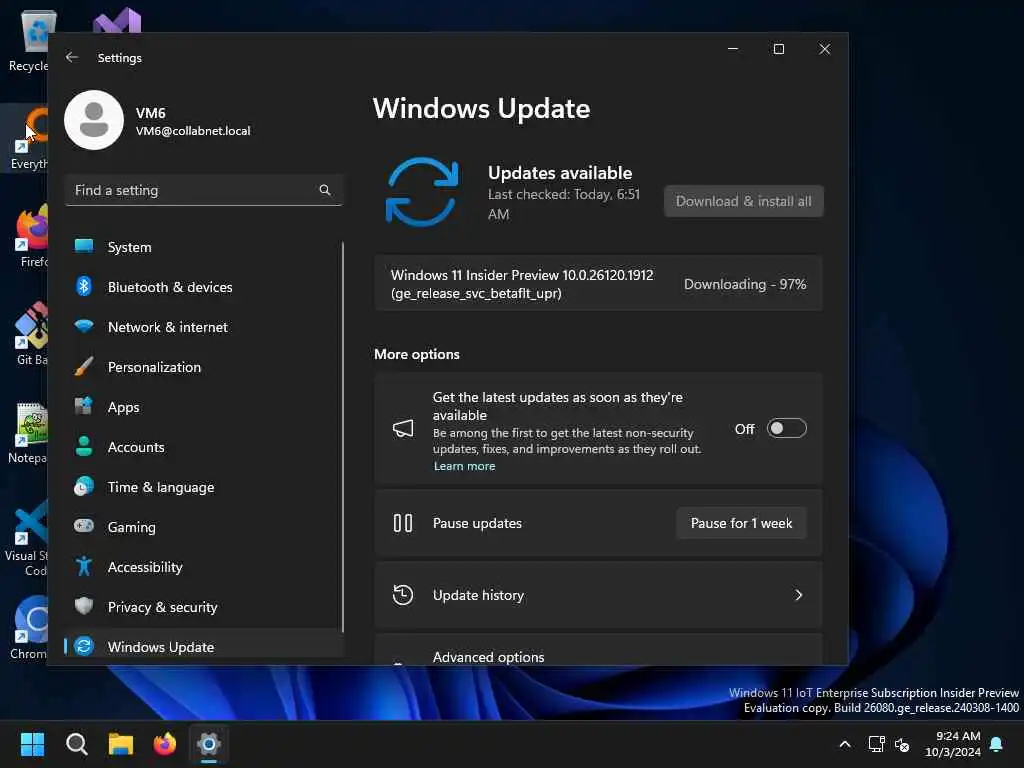Click the pause bars icon
The height and width of the screenshot is (768, 1024).
click(403, 523)
